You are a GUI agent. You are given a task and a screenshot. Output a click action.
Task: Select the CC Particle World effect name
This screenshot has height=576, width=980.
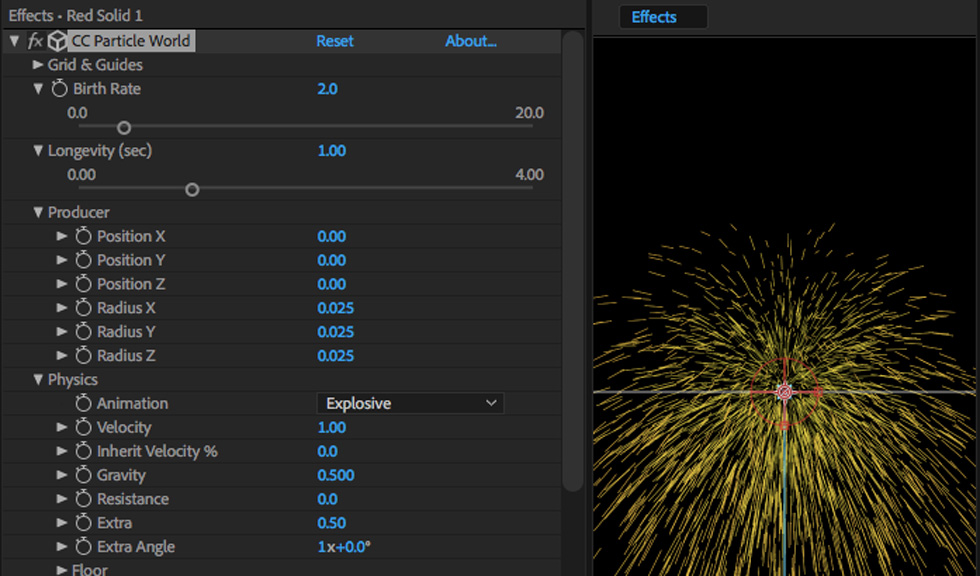pyautogui.click(x=131, y=41)
